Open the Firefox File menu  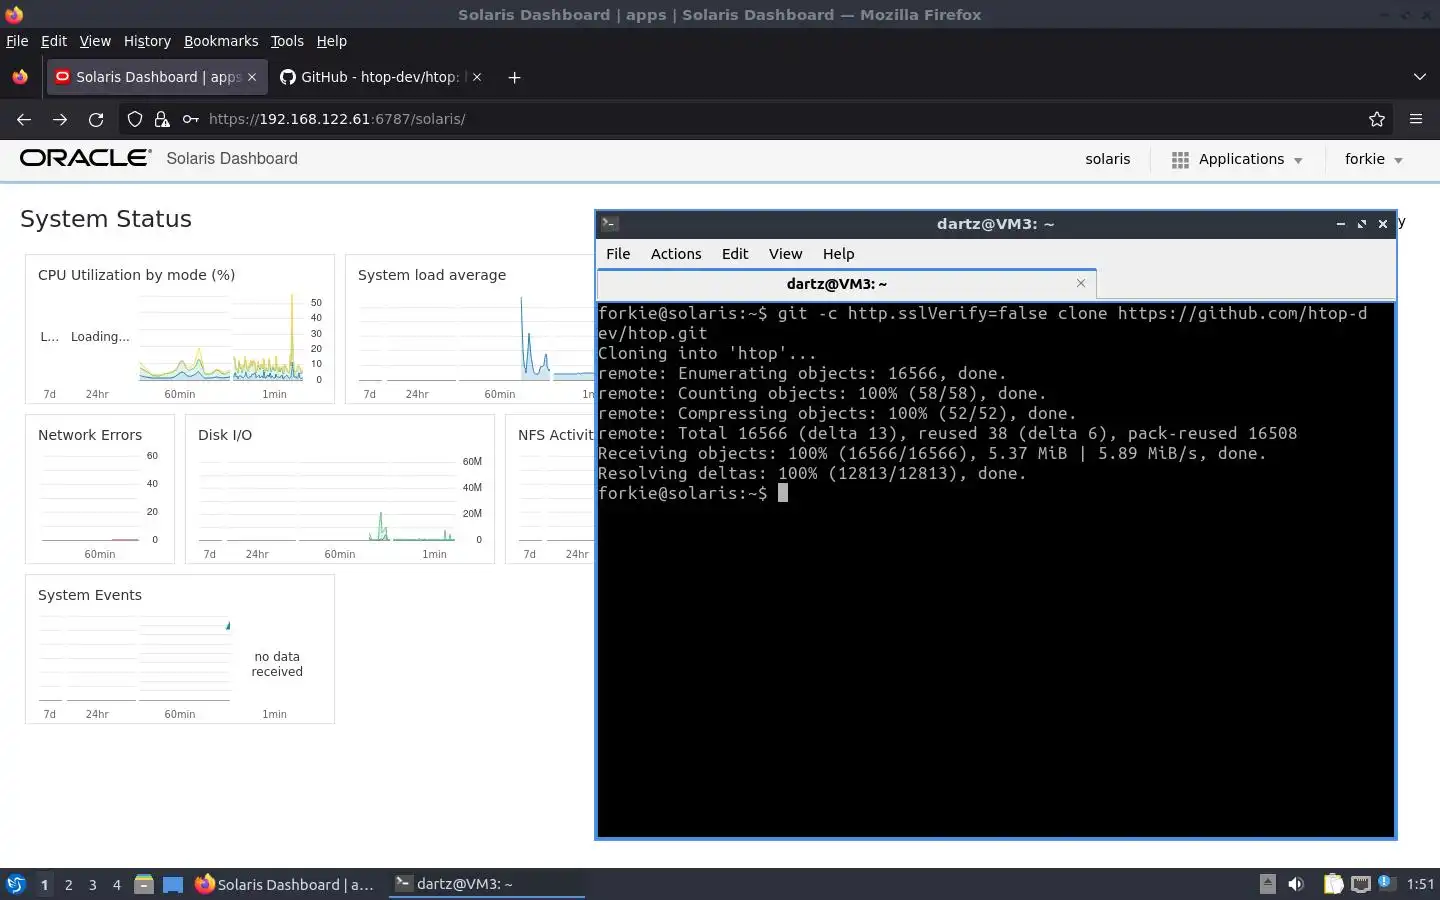pyautogui.click(x=17, y=41)
